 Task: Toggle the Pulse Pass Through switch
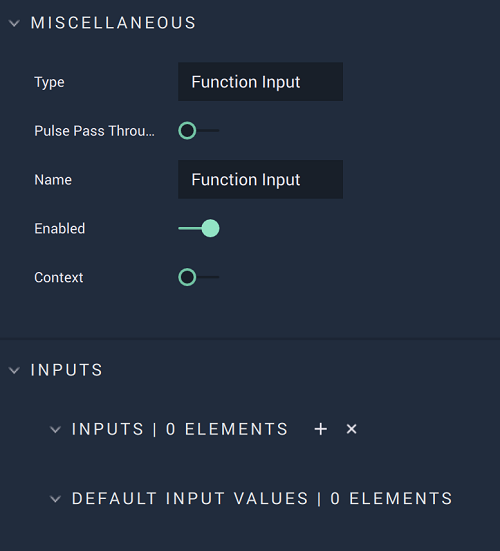(x=199, y=131)
